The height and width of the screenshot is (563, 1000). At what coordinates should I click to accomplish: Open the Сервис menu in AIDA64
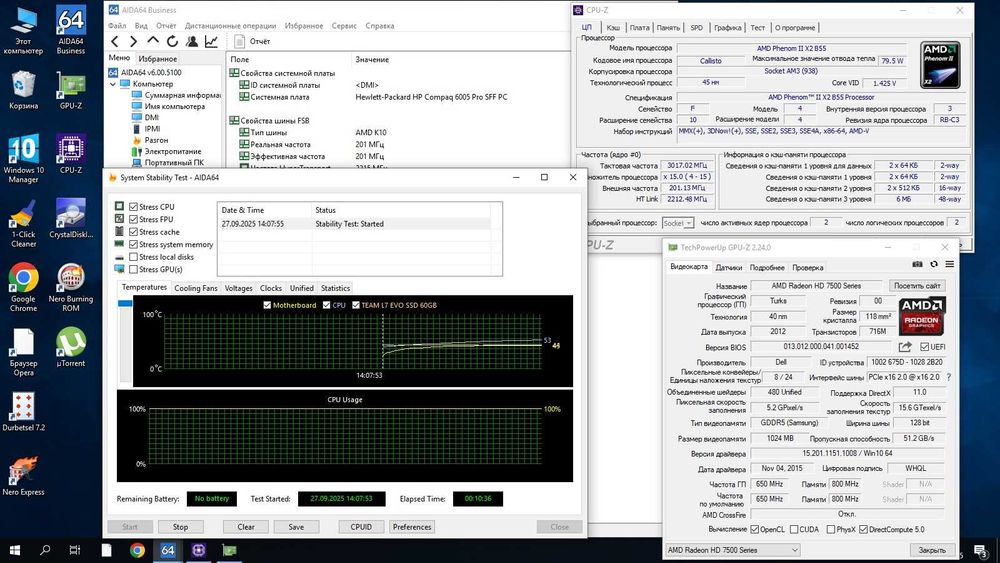[x=344, y=26]
